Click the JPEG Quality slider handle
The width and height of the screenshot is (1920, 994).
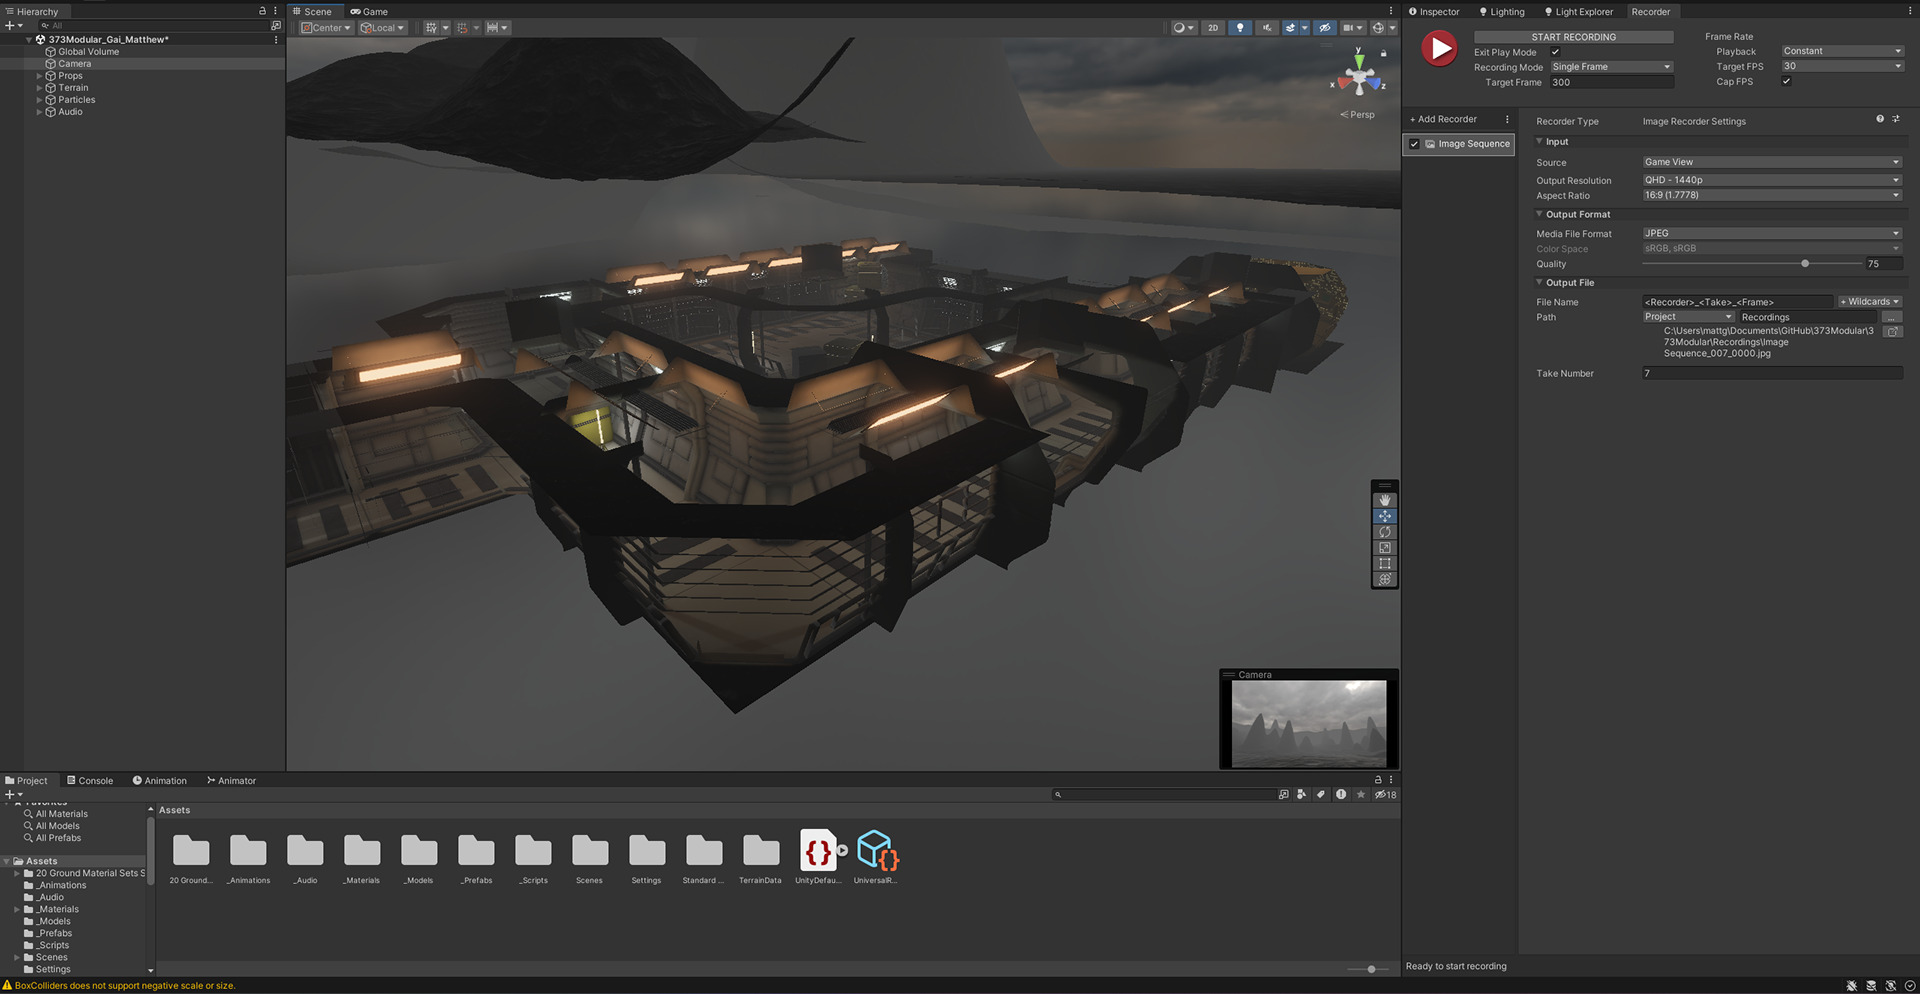click(x=1805, y=264)
